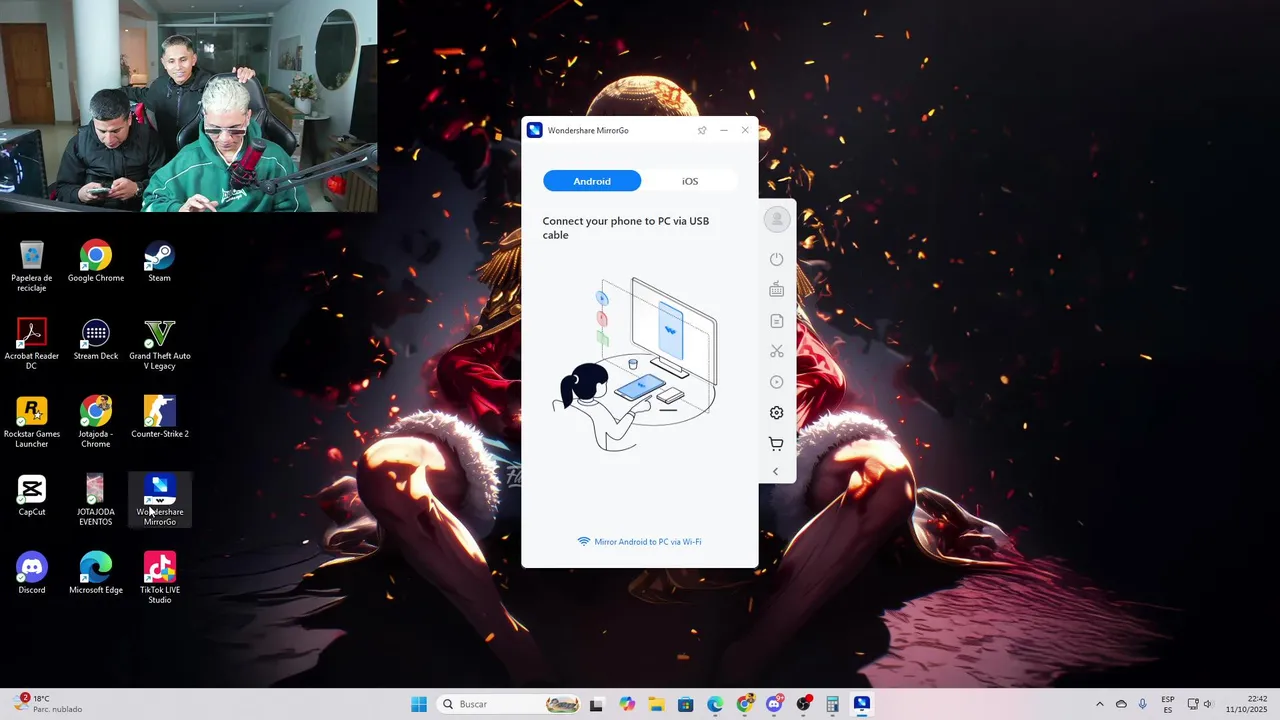Open the network and volume quick settings
The width and height of the screenshot is (1280, 720).
1200,704
